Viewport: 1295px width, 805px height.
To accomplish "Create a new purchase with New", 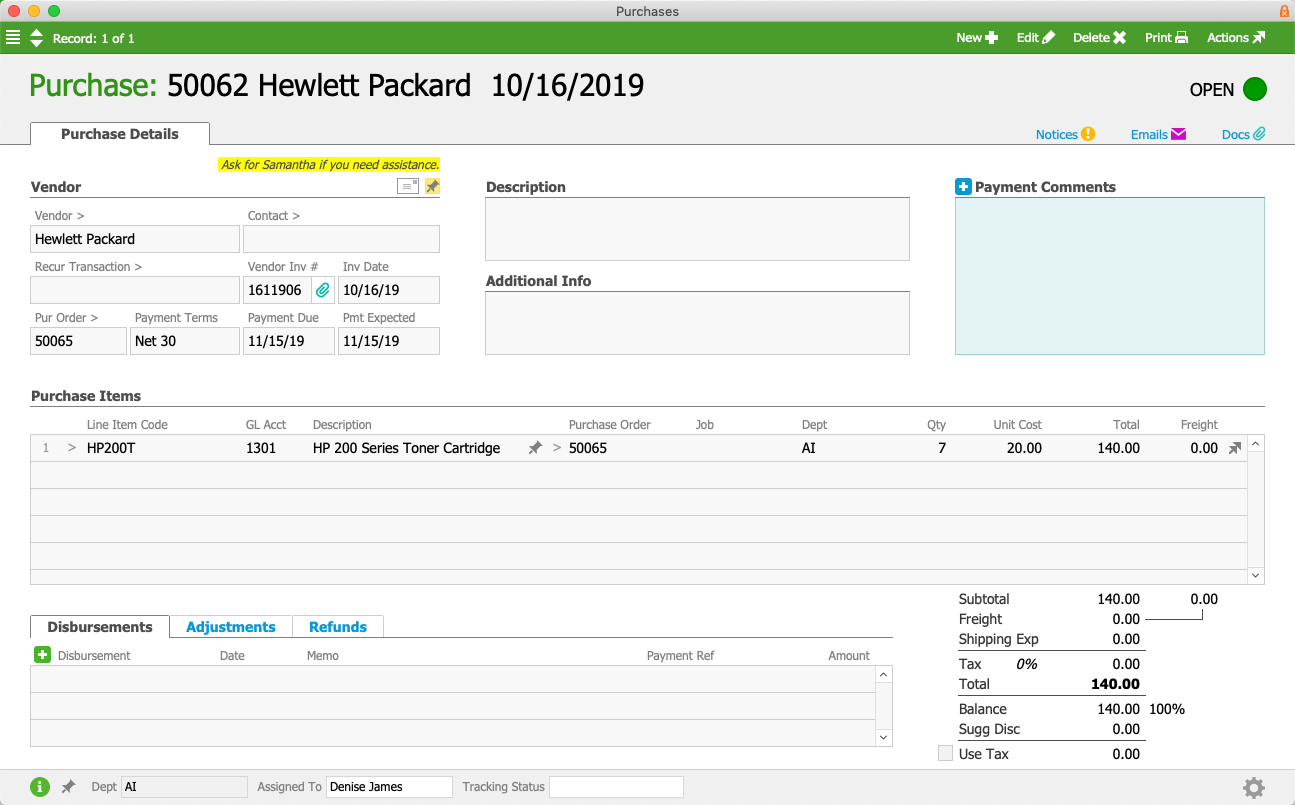I will pos(977,38).
